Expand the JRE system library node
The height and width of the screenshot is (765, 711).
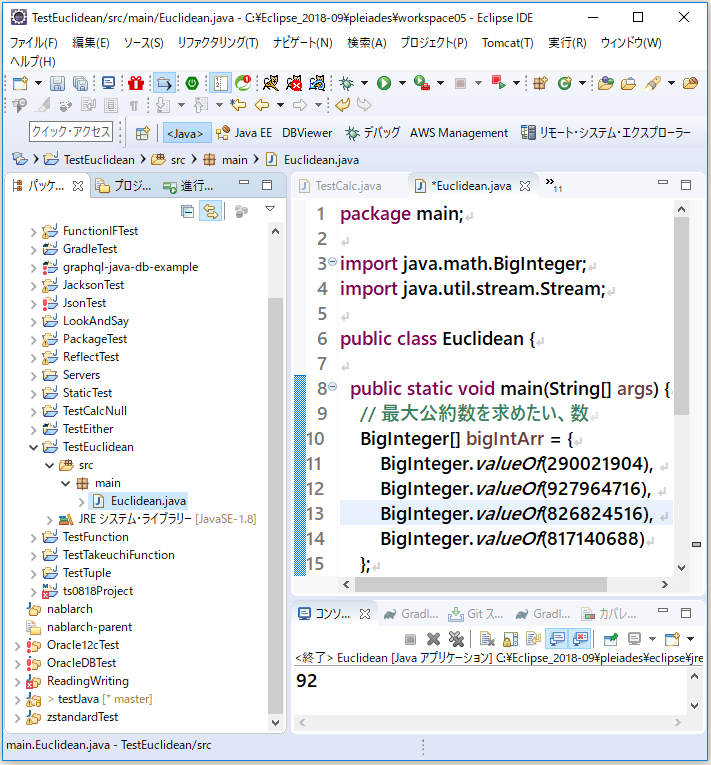tap(49, 520)
